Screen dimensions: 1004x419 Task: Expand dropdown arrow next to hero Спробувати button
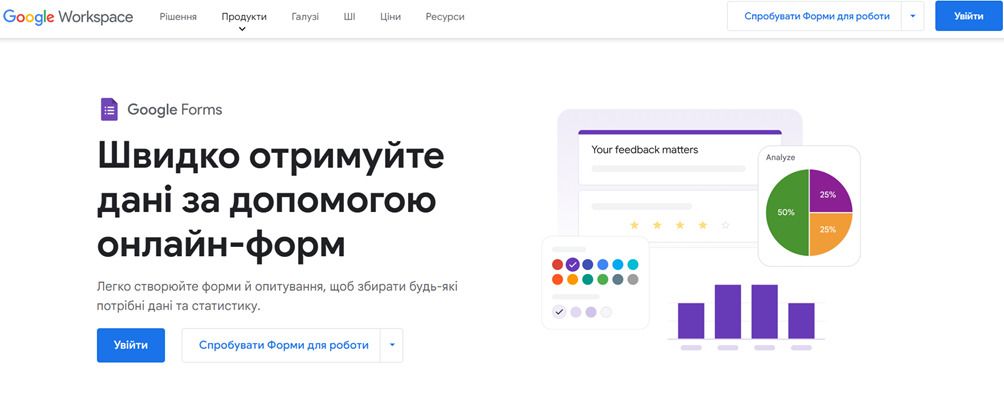click(392, 345)
